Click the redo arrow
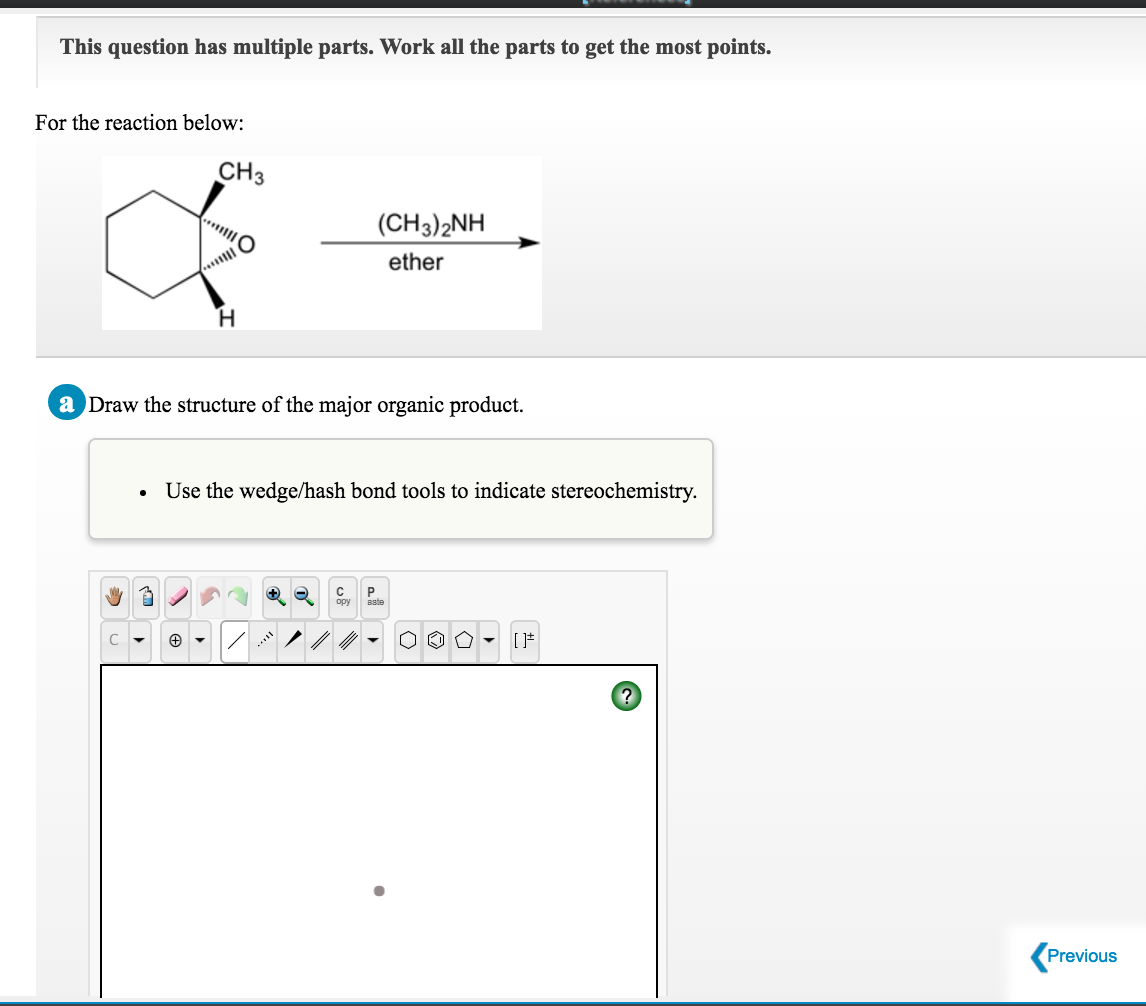 pos(239,597)
